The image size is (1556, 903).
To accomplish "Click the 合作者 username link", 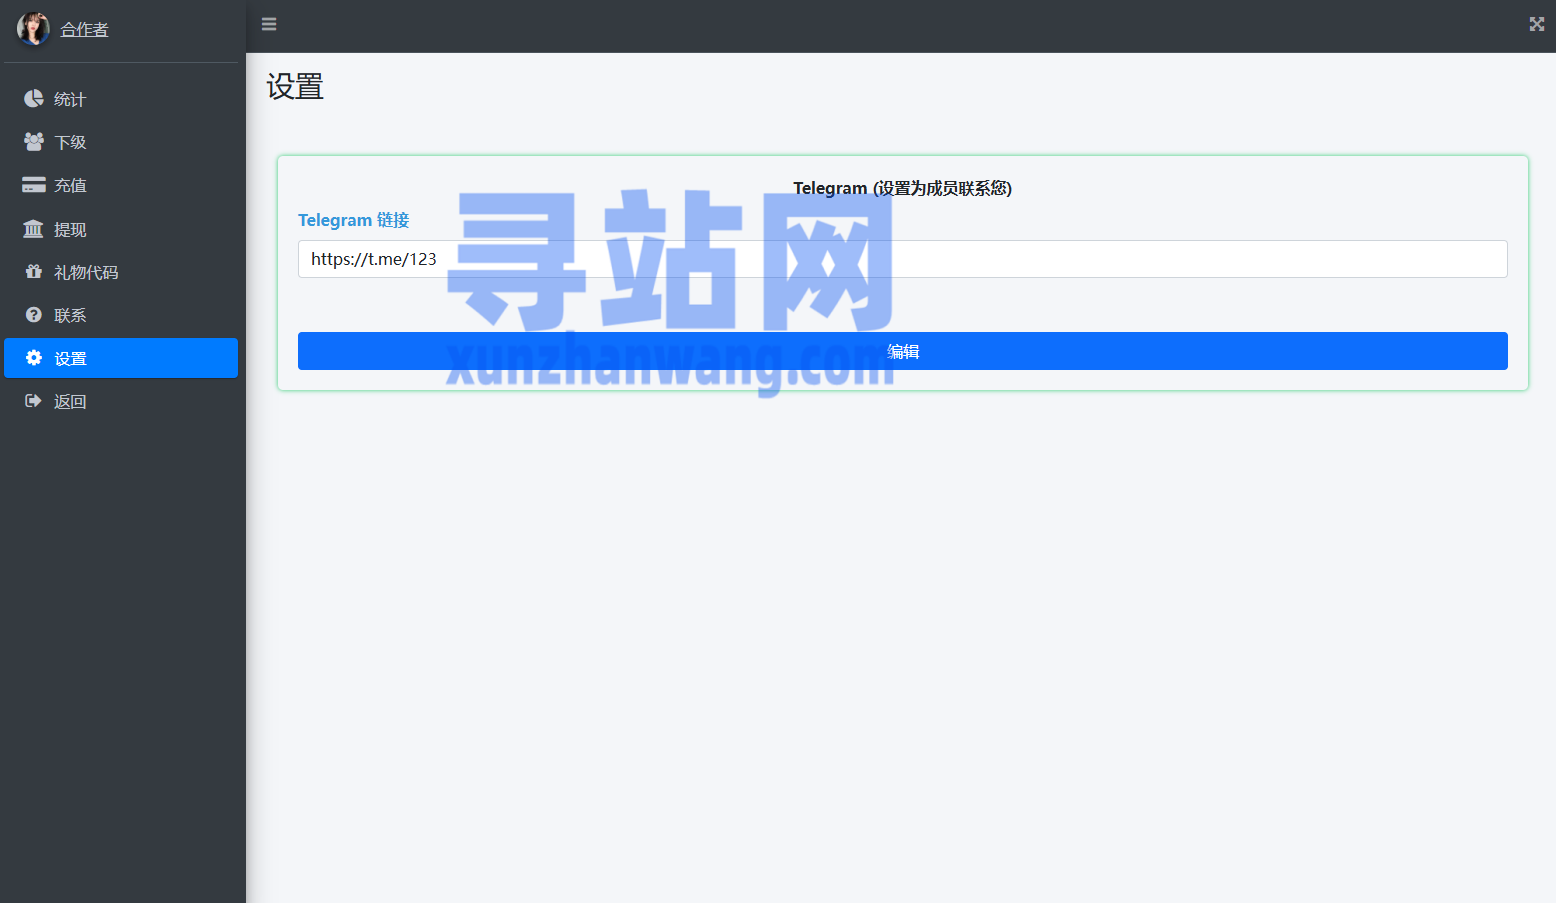I will click(84, 30).
